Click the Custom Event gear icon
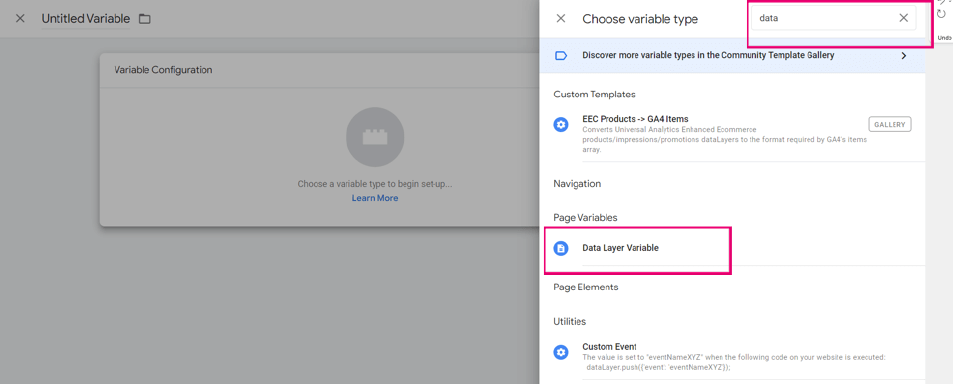 click(x=561, y=352)
